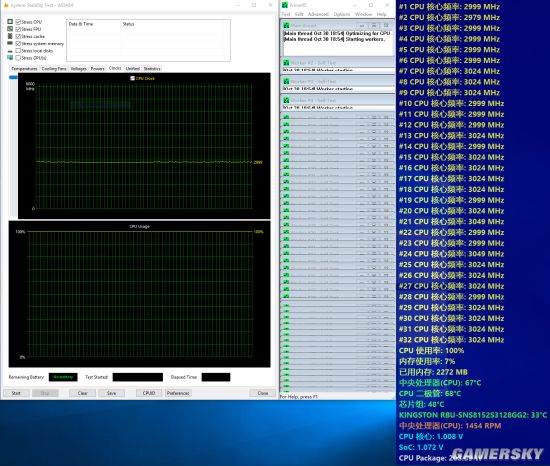Click the monitor icon beside Stress GPU(s)
The height and width of the screenshot is (466, 550).
pyautogui.click(x=10, y=58)
